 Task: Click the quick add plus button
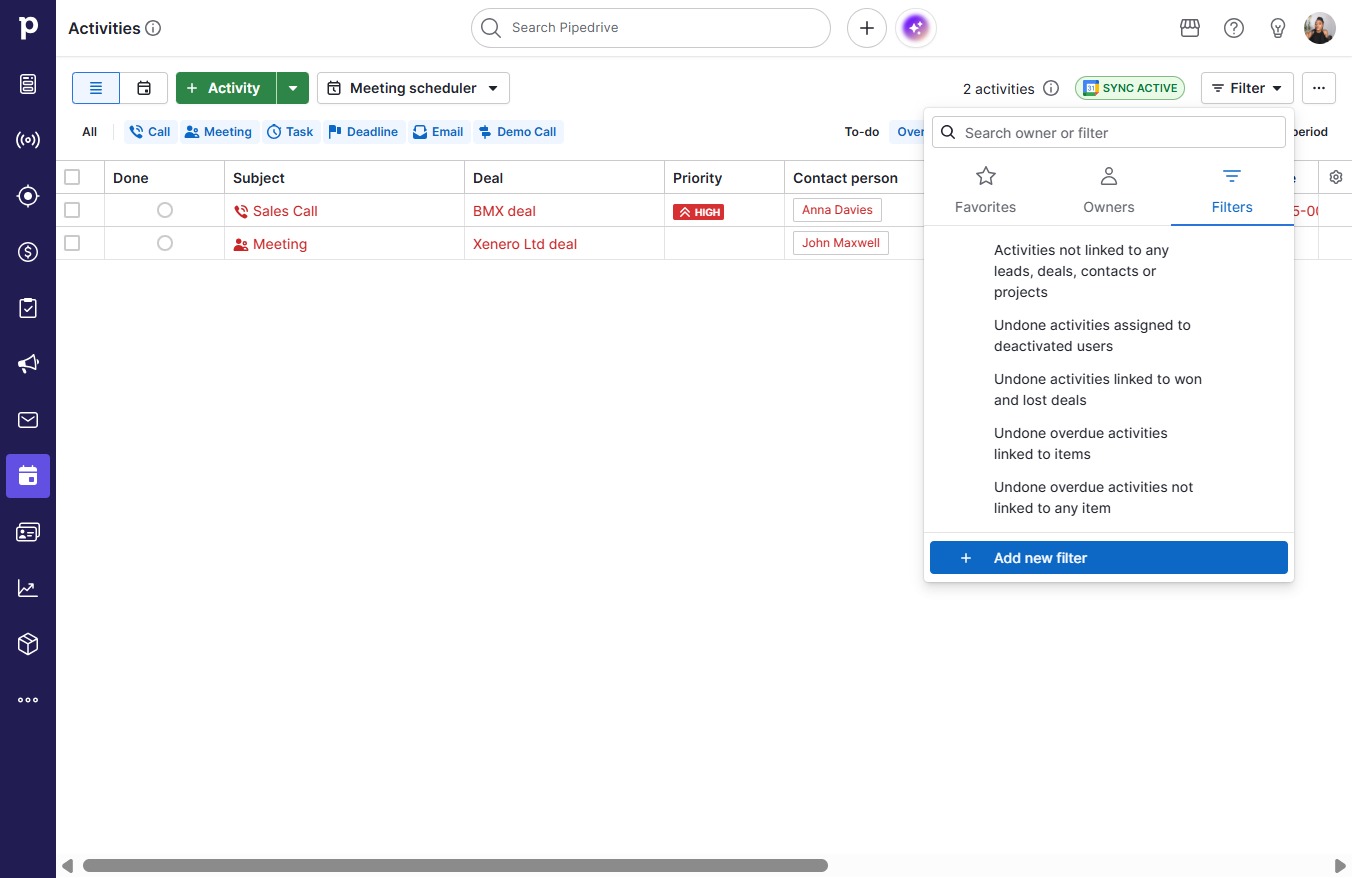867,28
